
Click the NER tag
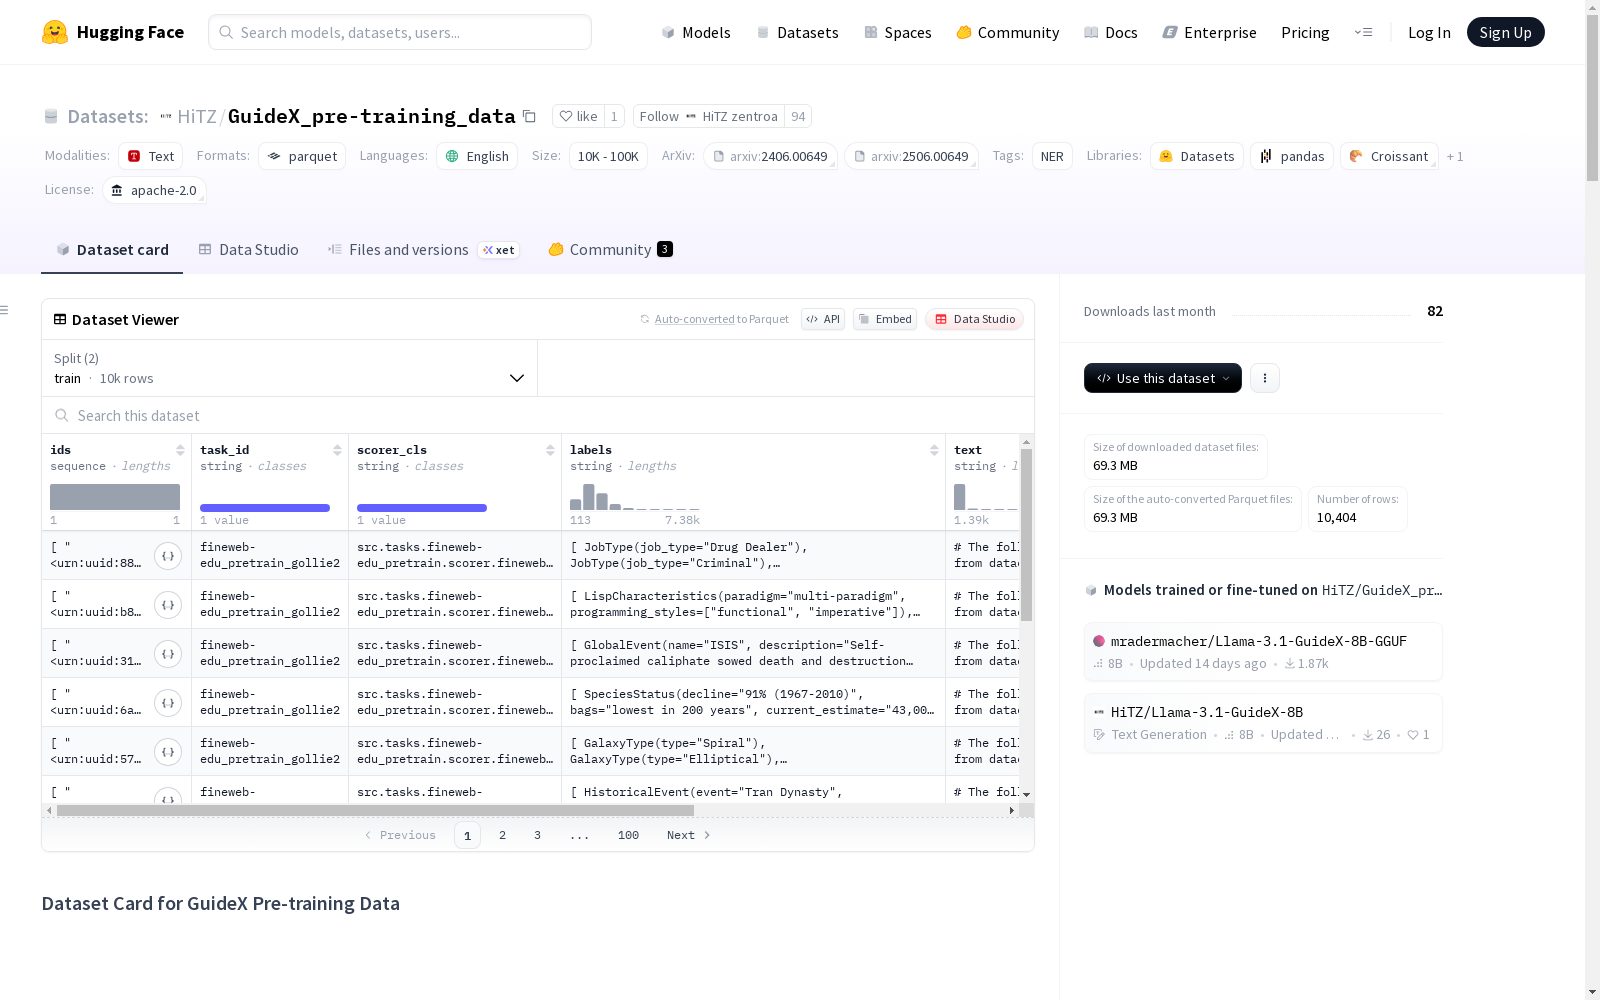tap(1052, 156)
